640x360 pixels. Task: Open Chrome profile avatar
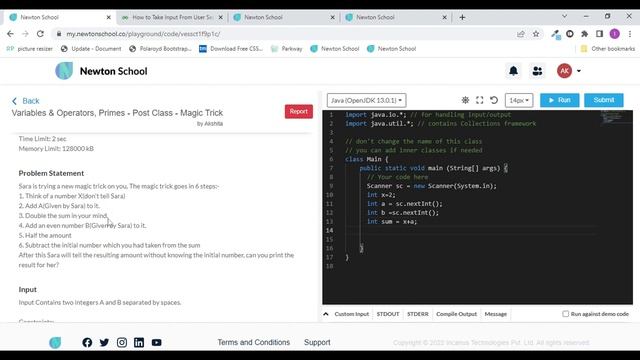click(x=615, y=34)
